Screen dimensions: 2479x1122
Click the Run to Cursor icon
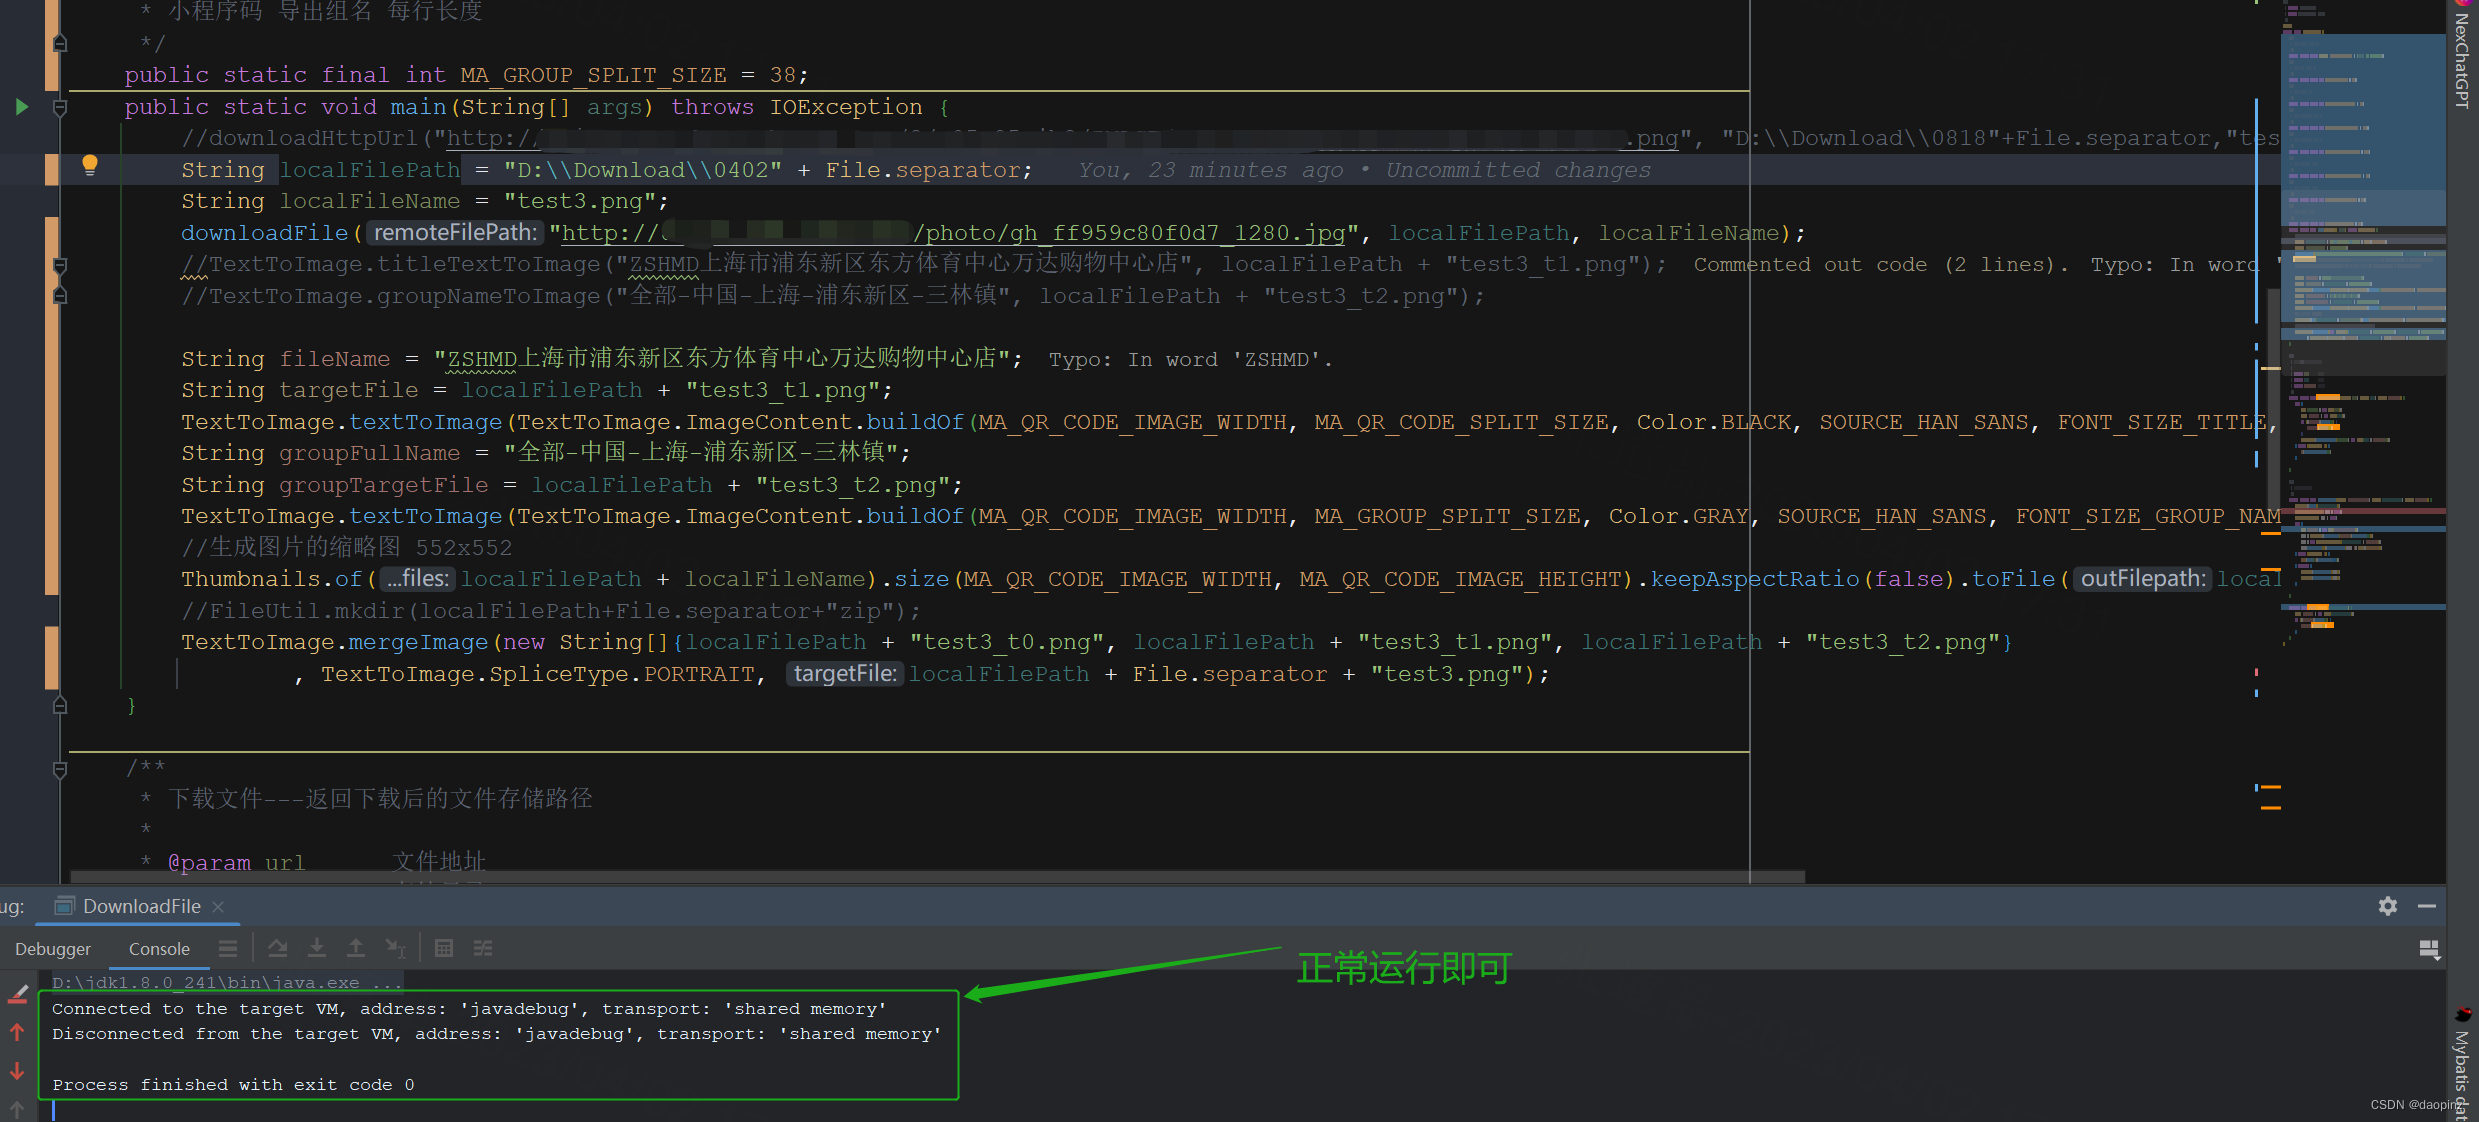coord(396,948)
